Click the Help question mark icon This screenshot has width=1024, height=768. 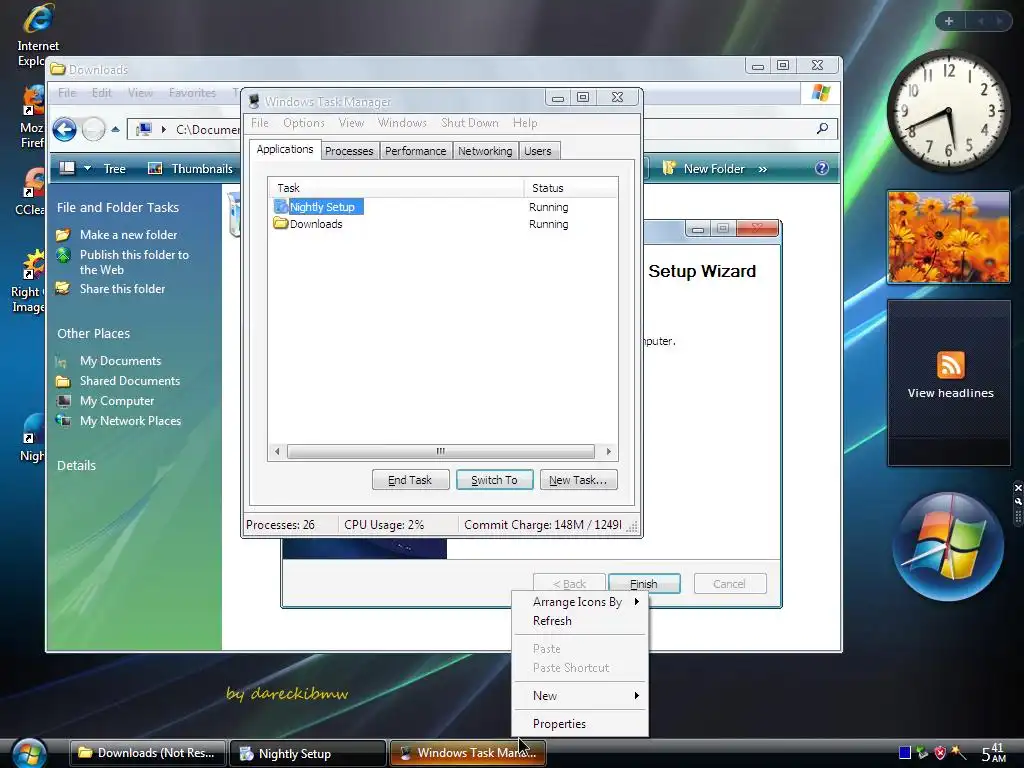(x=822, y=168)
